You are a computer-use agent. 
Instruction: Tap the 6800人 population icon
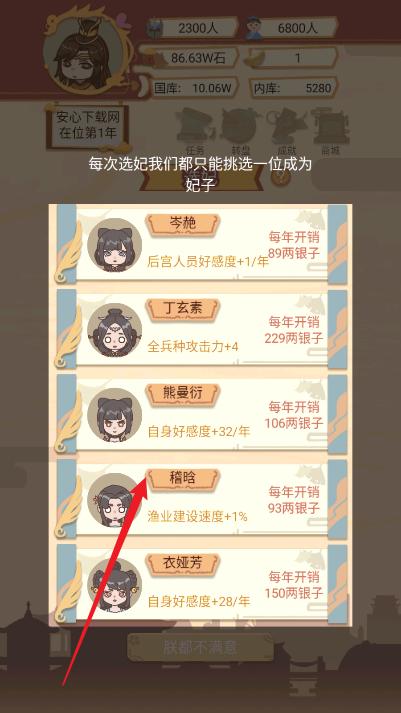click(256, 29)
